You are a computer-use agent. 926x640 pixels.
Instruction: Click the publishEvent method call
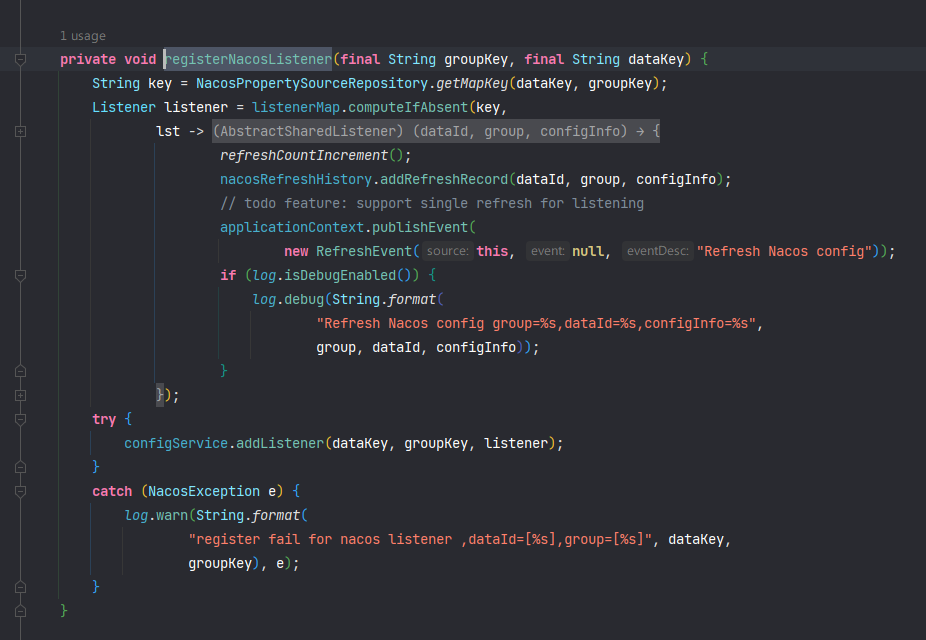[x=420, y=227]
